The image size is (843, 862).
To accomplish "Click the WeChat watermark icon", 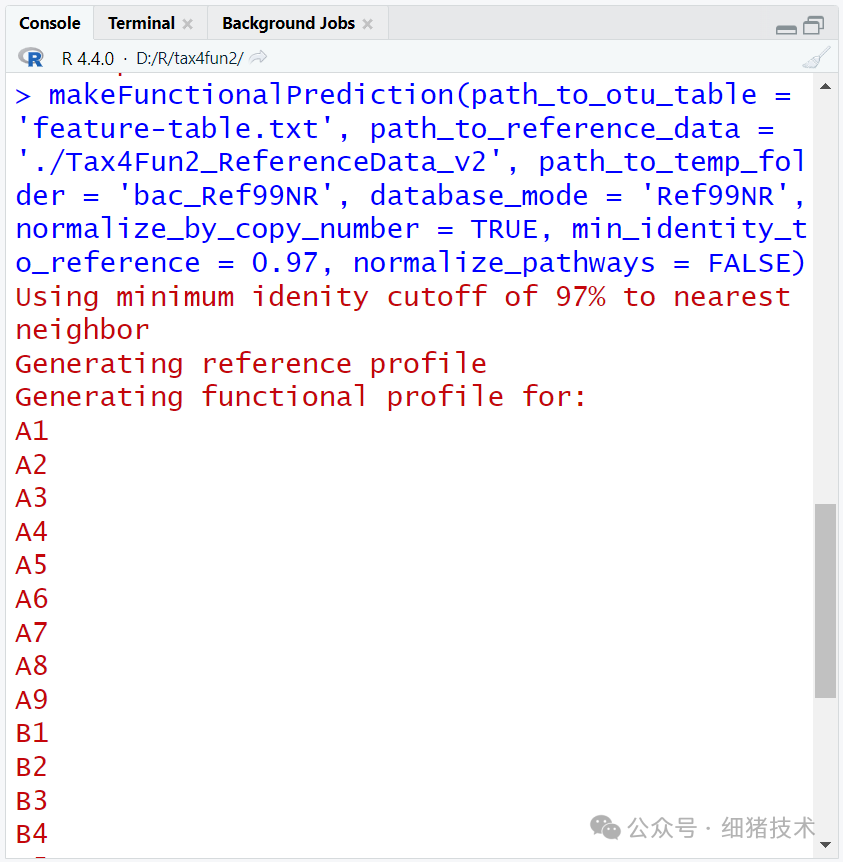I will [x=606, y=828].
